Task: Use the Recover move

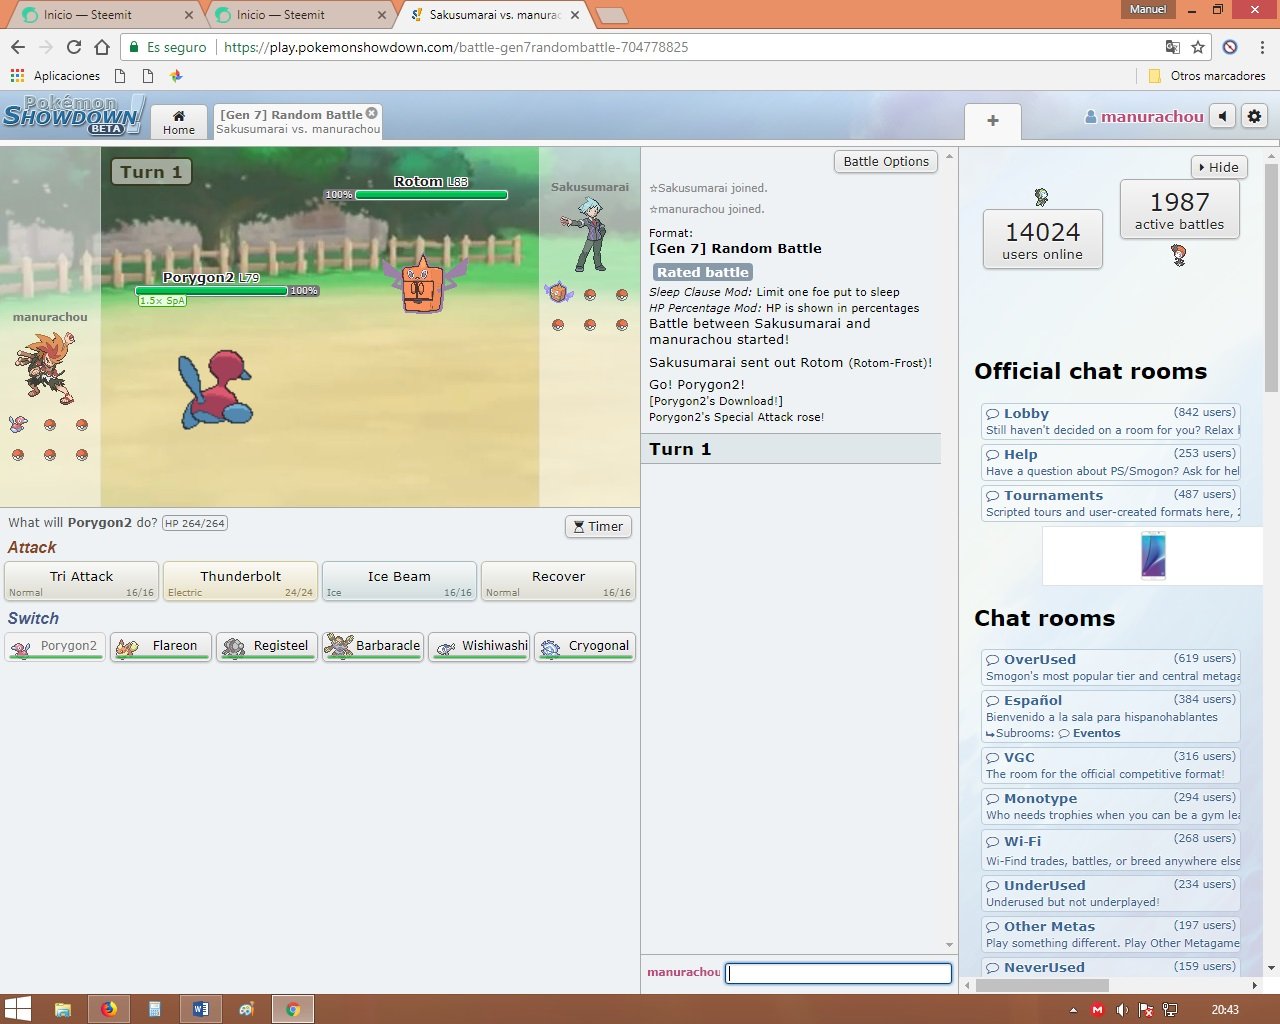Action: (x=558, y=581)
